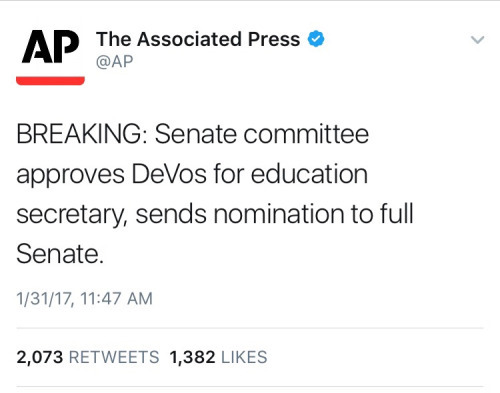Screen dimensions: 500x393
Task: View the 1,382 likes count
Action: point(192,357)
